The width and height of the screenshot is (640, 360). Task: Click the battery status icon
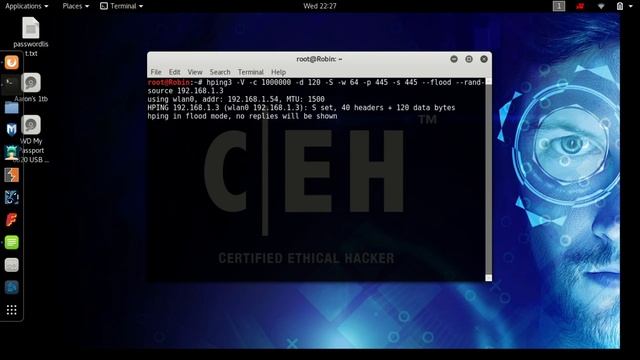click(620, 6)
